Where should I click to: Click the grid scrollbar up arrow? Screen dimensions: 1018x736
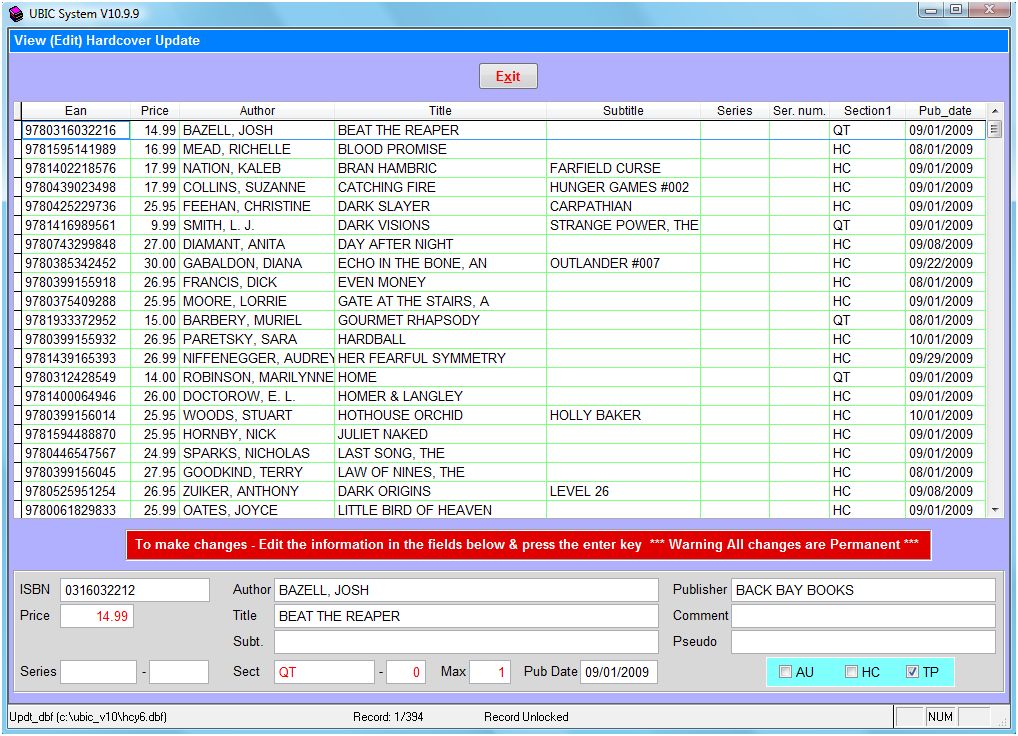point(995,111)
